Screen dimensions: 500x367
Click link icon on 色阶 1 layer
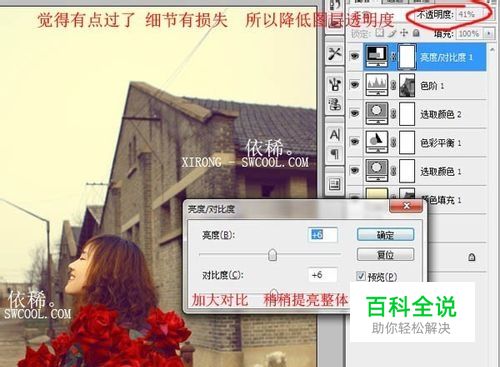[x=394, y=86]
